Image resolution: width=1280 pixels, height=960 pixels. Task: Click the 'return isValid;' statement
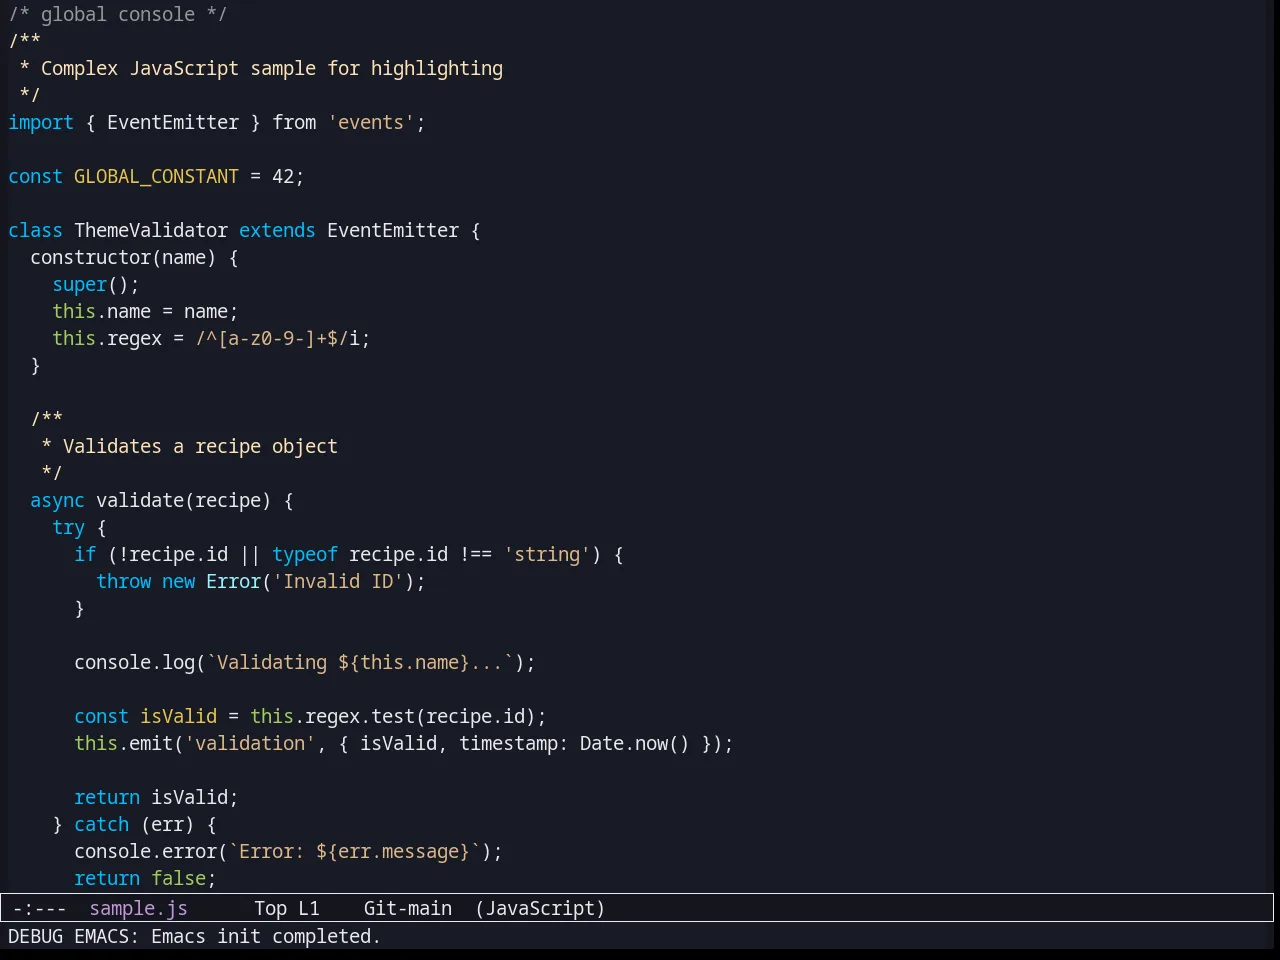156,797
